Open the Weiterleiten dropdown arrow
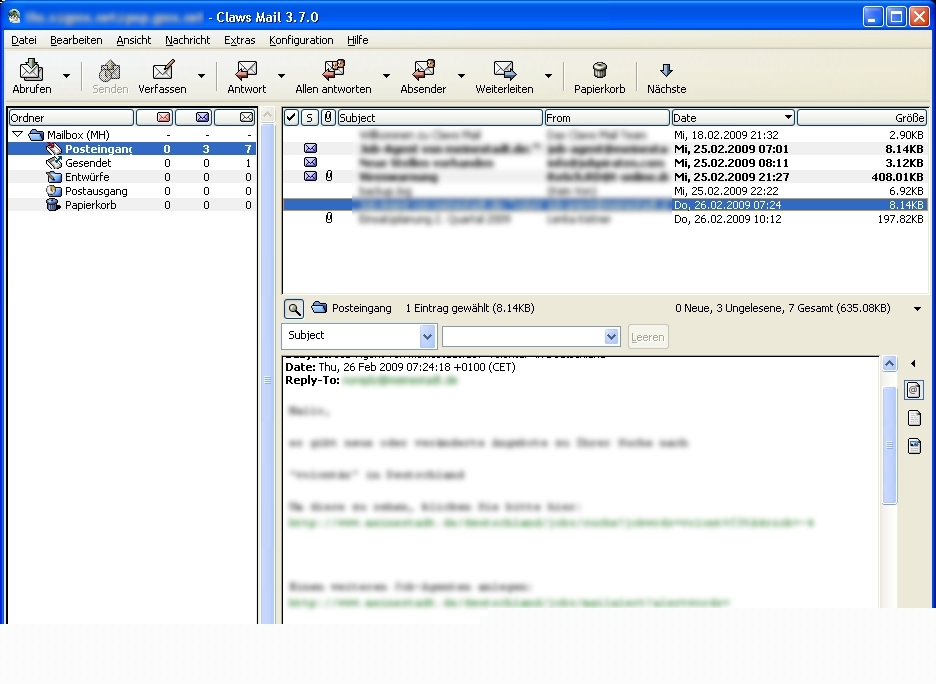The height and width of the screenshot is (684, 936). (548, 76)
